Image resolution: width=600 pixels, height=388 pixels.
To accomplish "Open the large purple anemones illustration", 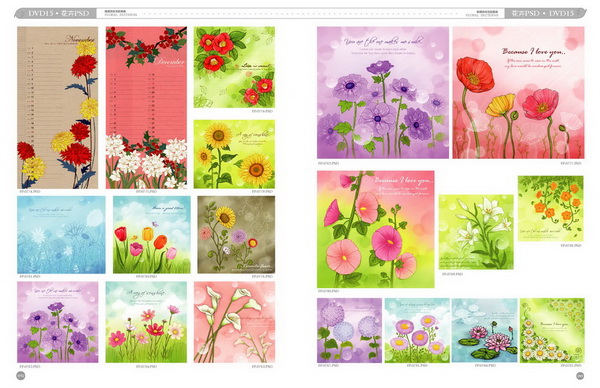I will (x=383, y=93).
